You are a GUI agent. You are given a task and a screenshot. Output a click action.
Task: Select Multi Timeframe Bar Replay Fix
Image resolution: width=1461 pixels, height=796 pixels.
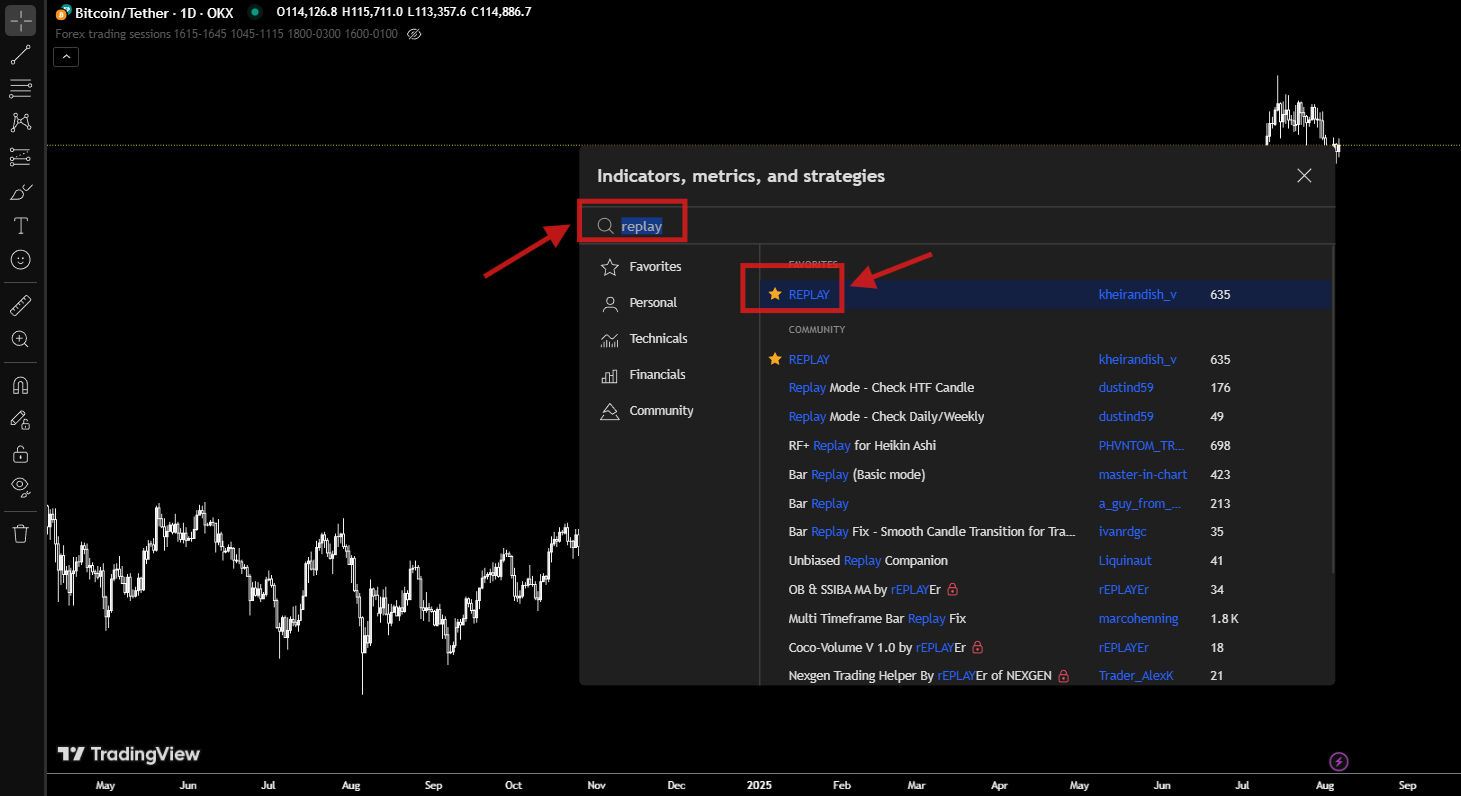point(877,618)
